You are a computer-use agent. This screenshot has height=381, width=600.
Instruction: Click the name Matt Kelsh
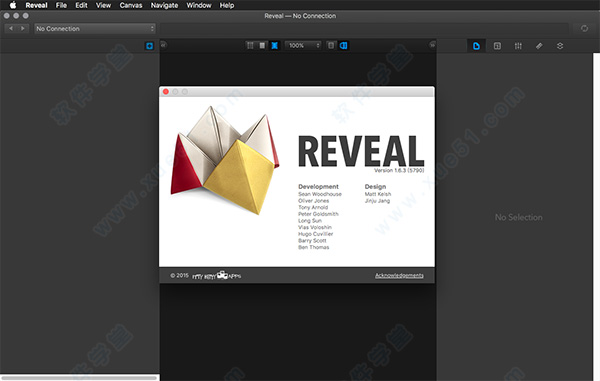point(378,194)
